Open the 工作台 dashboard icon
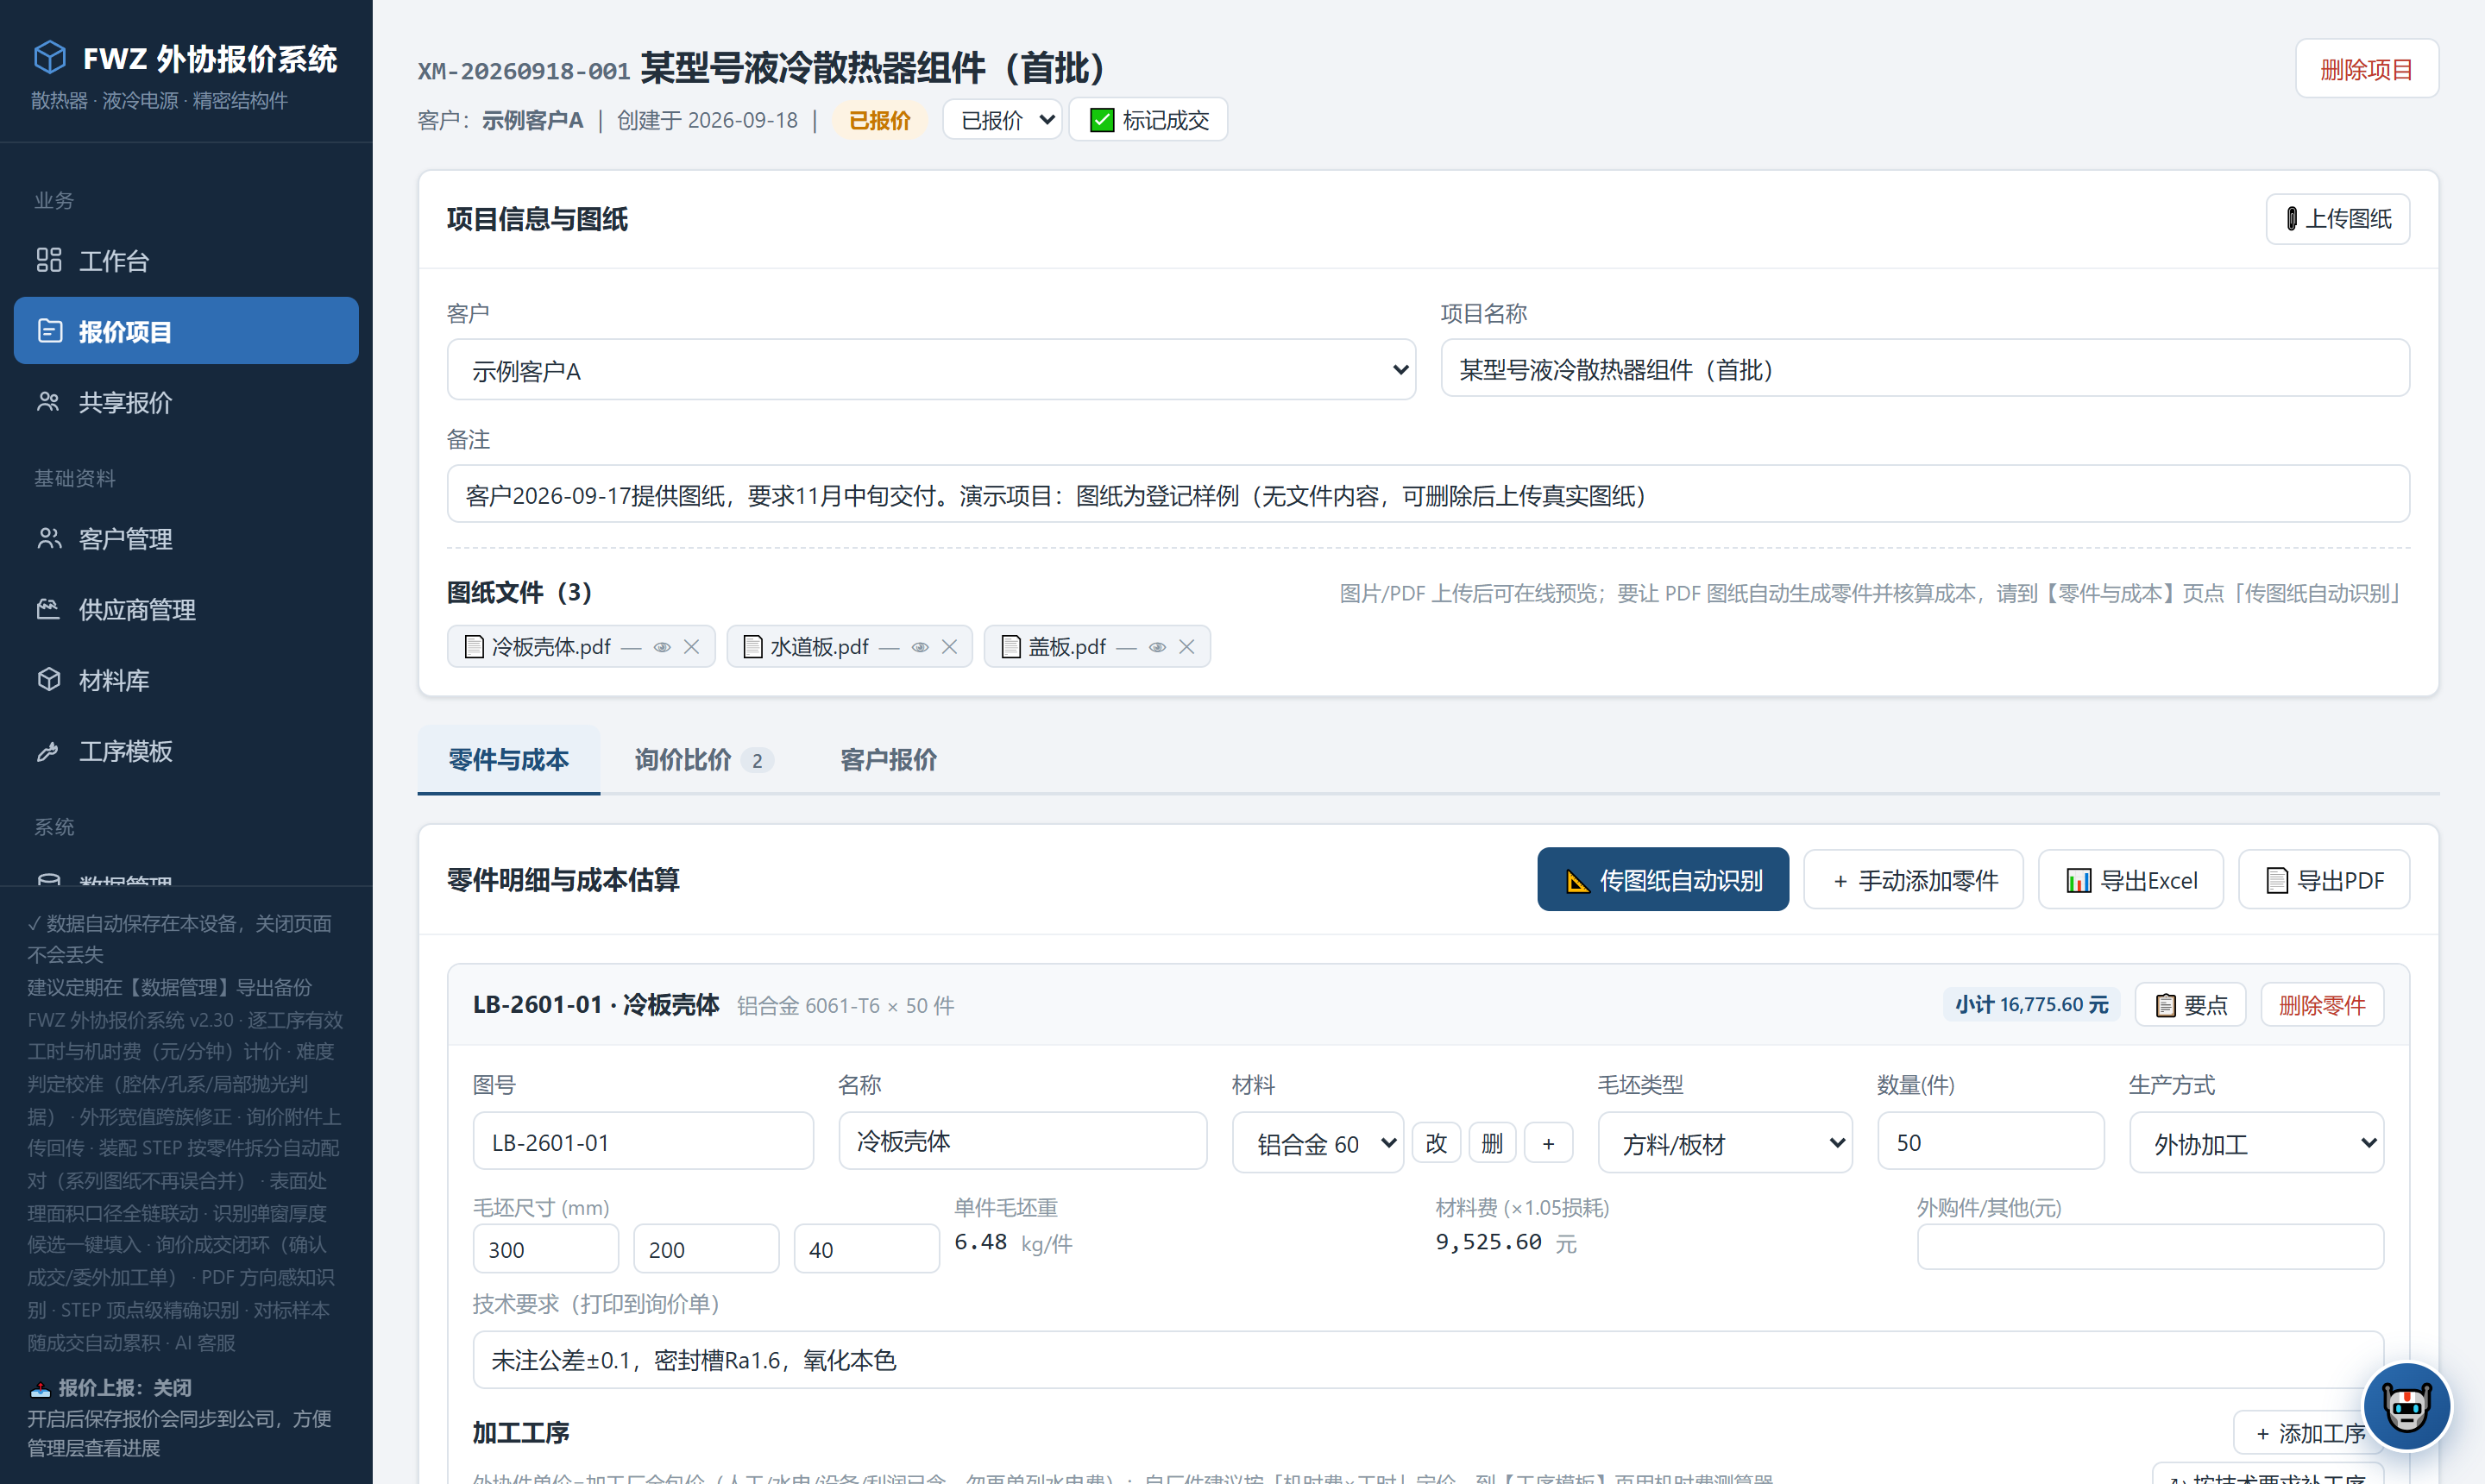Screen dimensions: 2485x1484 coord(49,260)
